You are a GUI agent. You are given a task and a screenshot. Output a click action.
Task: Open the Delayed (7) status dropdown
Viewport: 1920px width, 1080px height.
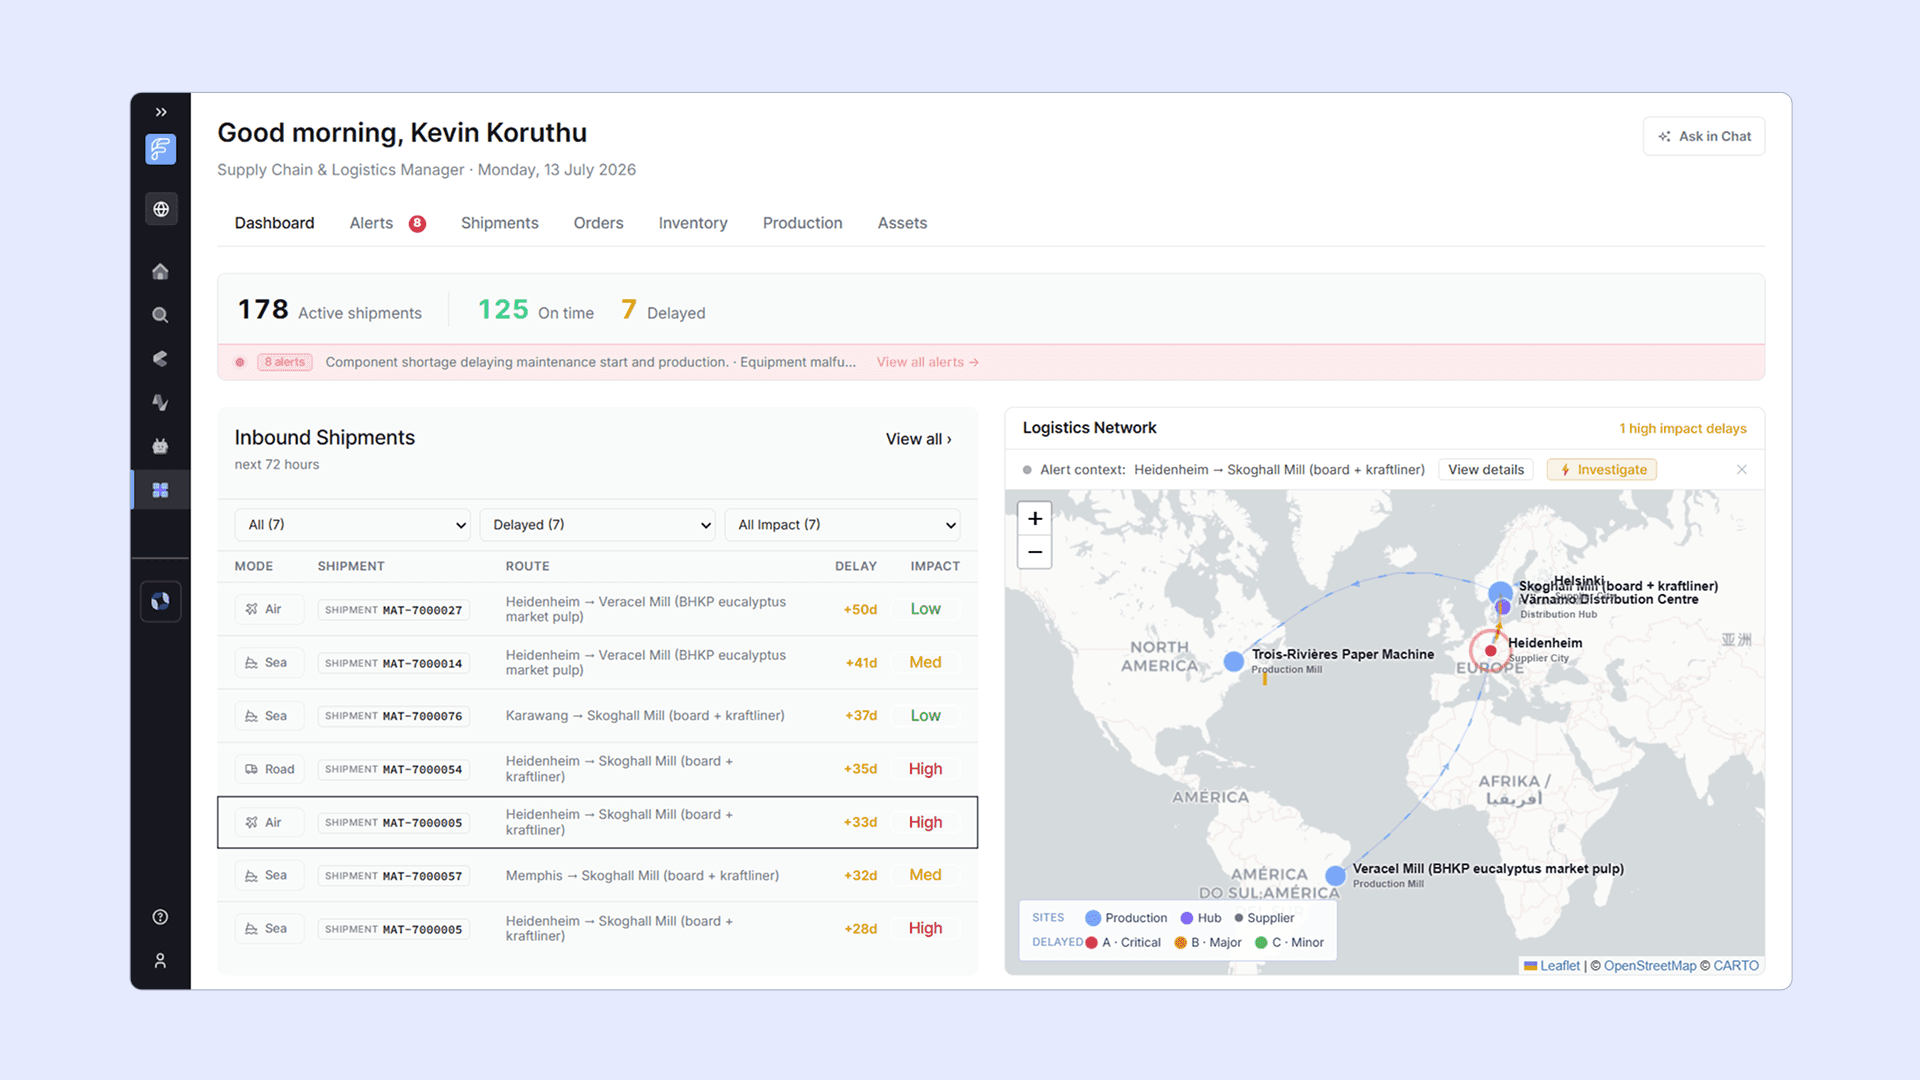[597, 525]
